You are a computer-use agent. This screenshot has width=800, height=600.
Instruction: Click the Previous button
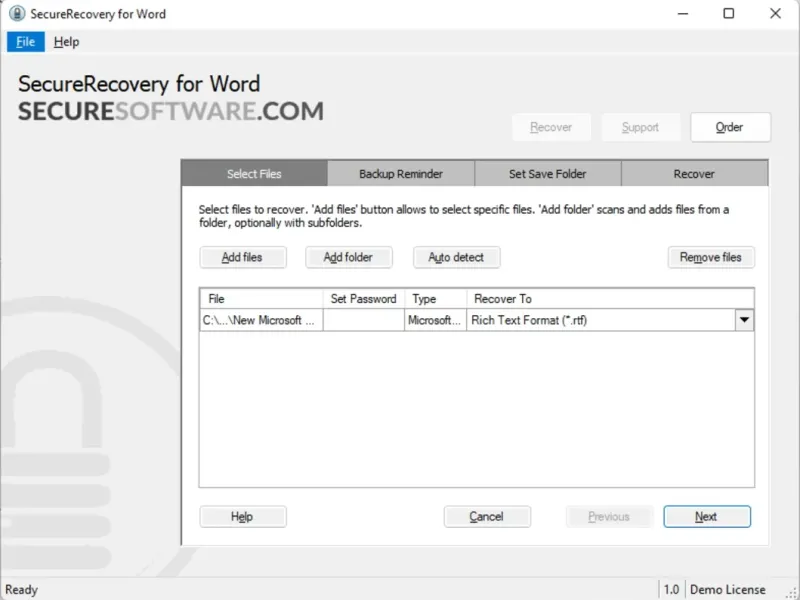pyautogui.click(x=609, y=516)
